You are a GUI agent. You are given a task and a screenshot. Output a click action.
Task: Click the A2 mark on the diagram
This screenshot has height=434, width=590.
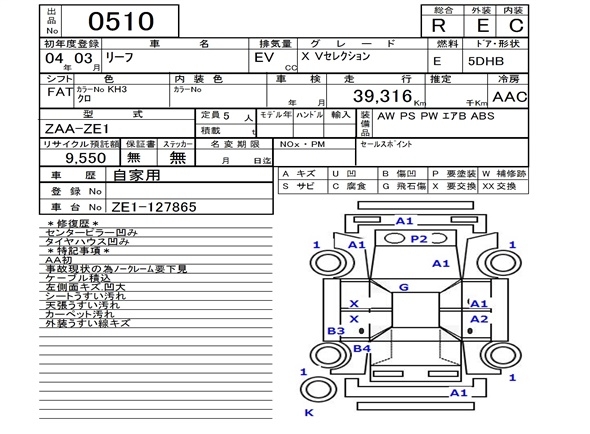(x=479, y=319)
